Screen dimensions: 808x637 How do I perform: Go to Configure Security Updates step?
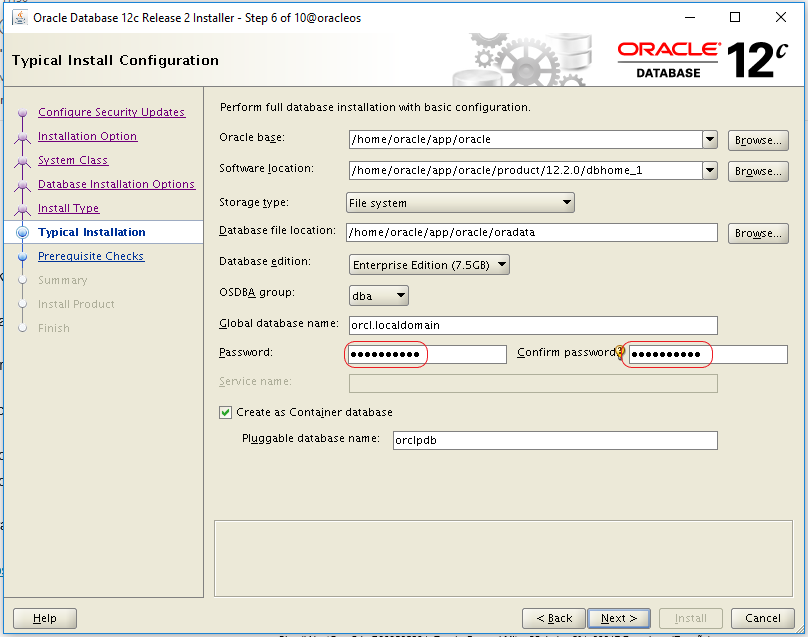[x=111, y=112]
